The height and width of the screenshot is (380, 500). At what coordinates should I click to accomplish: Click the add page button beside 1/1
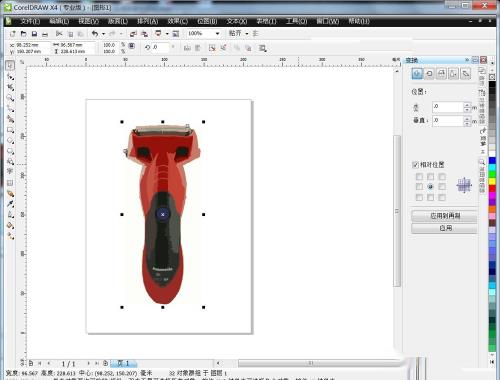105,363
